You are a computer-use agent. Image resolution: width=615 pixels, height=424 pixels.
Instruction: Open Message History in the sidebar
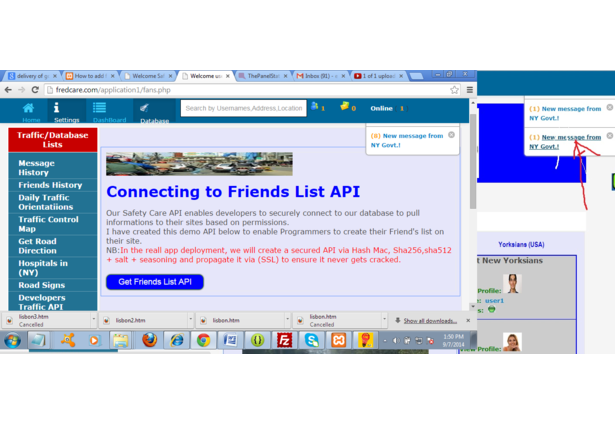[x=36, y=168]
